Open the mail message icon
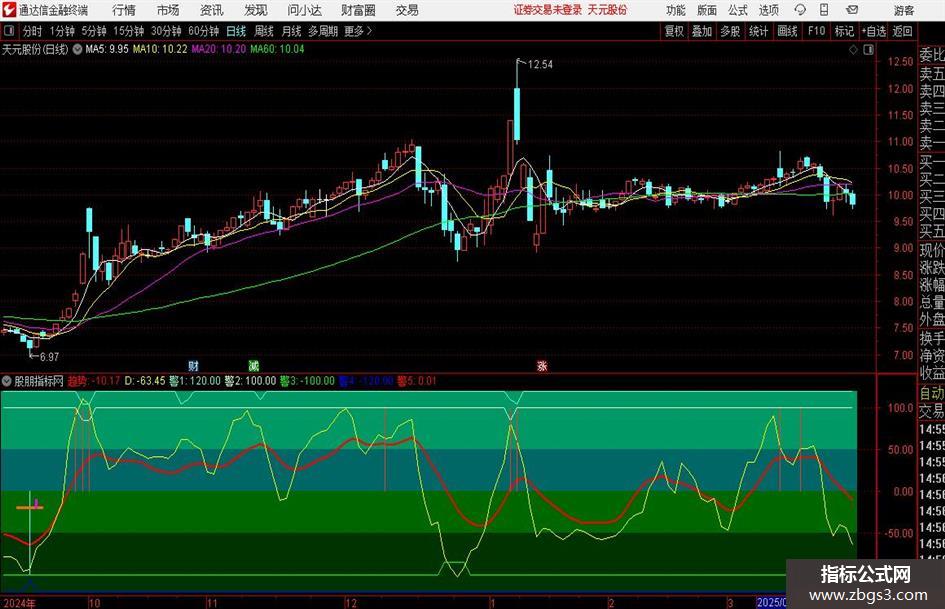Screen dimensions: 945x609 [x=852, y=10]
